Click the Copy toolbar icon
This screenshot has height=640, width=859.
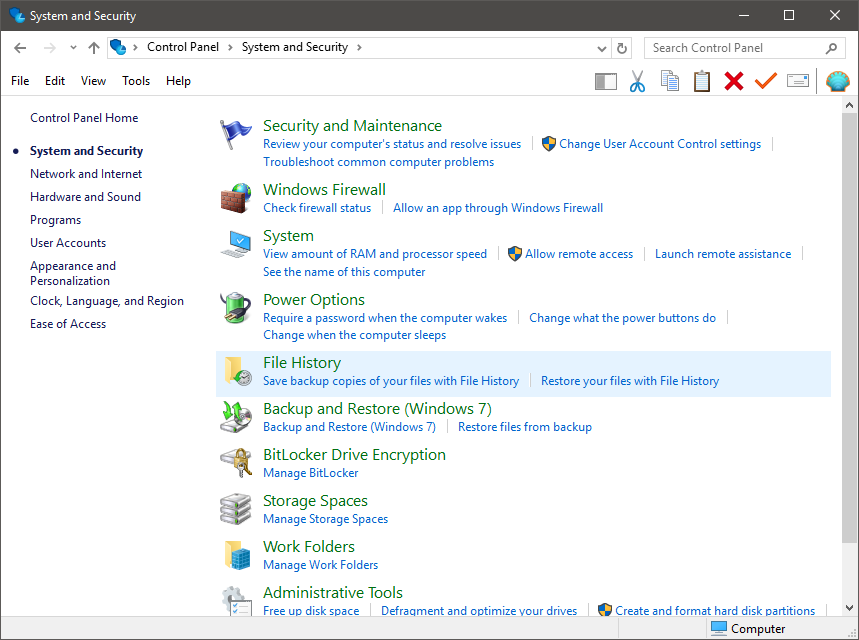(669, 81)
